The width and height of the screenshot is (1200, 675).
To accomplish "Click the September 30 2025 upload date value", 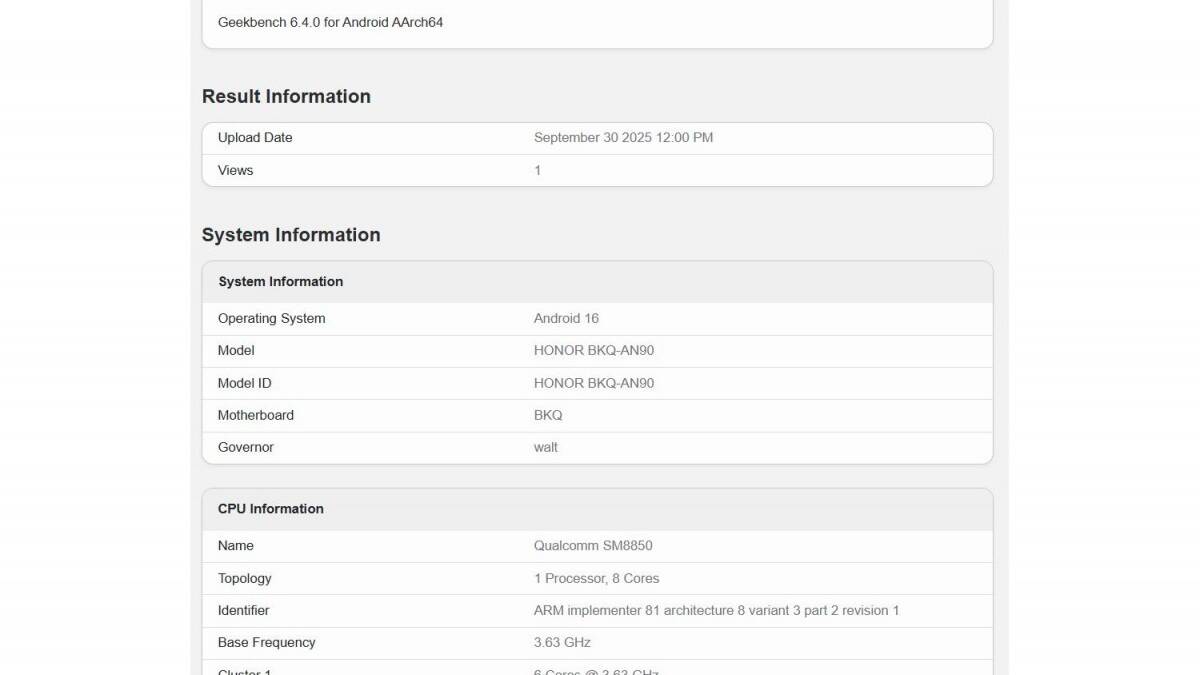I will (x=623, y=138).
